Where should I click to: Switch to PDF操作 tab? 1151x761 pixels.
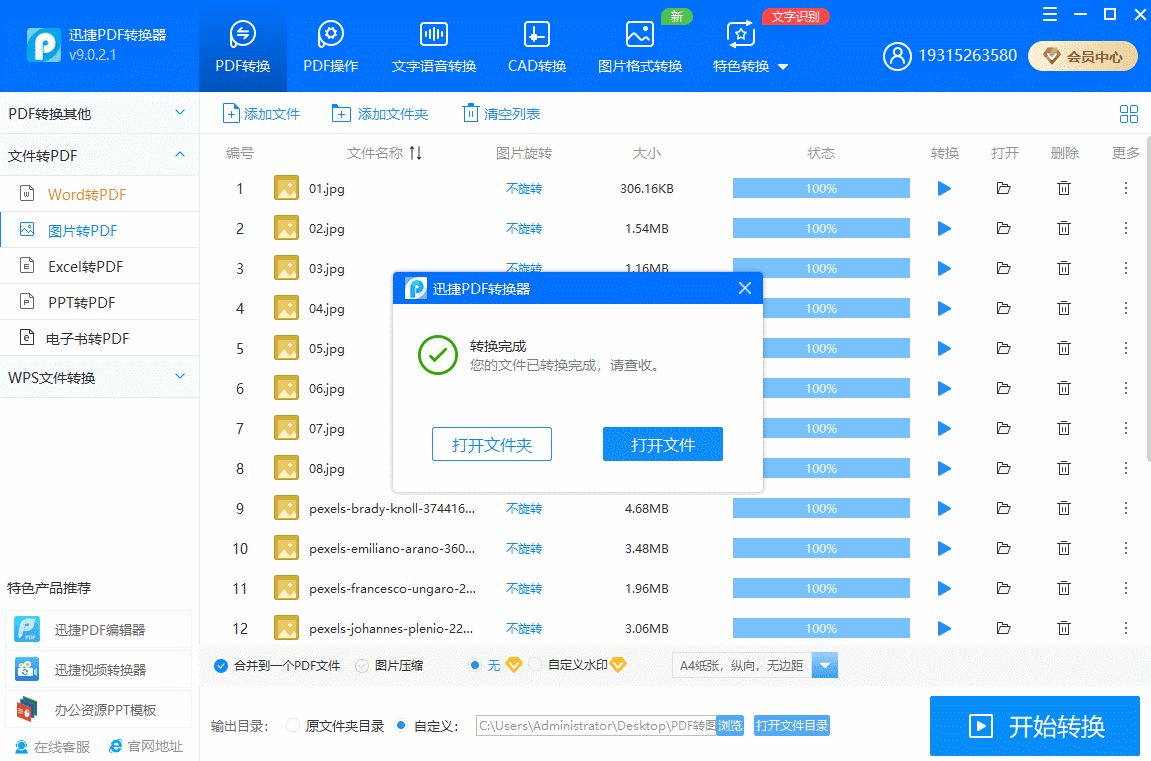point(330,47)
